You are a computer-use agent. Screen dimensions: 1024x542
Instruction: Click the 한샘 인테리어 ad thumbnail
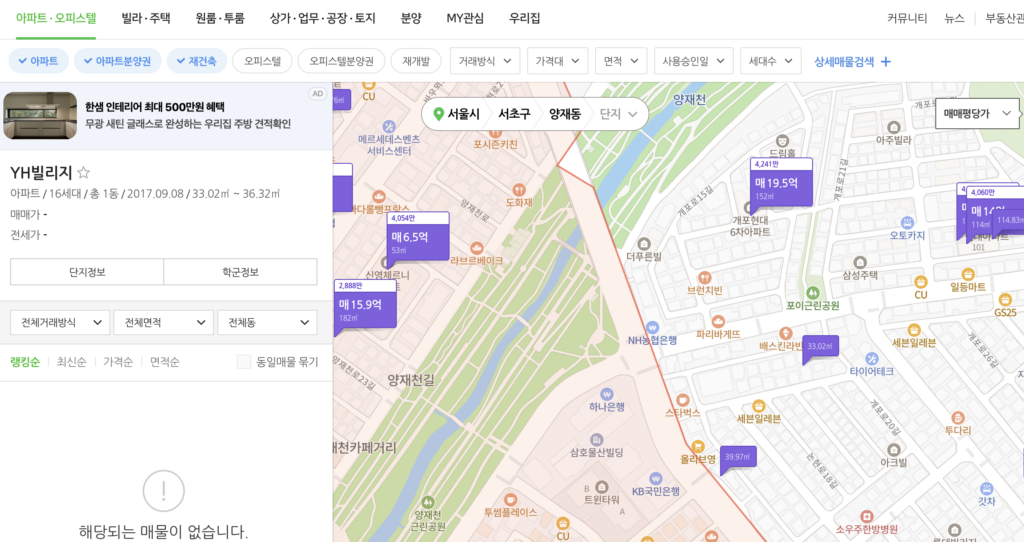click(x=40, y=116)
